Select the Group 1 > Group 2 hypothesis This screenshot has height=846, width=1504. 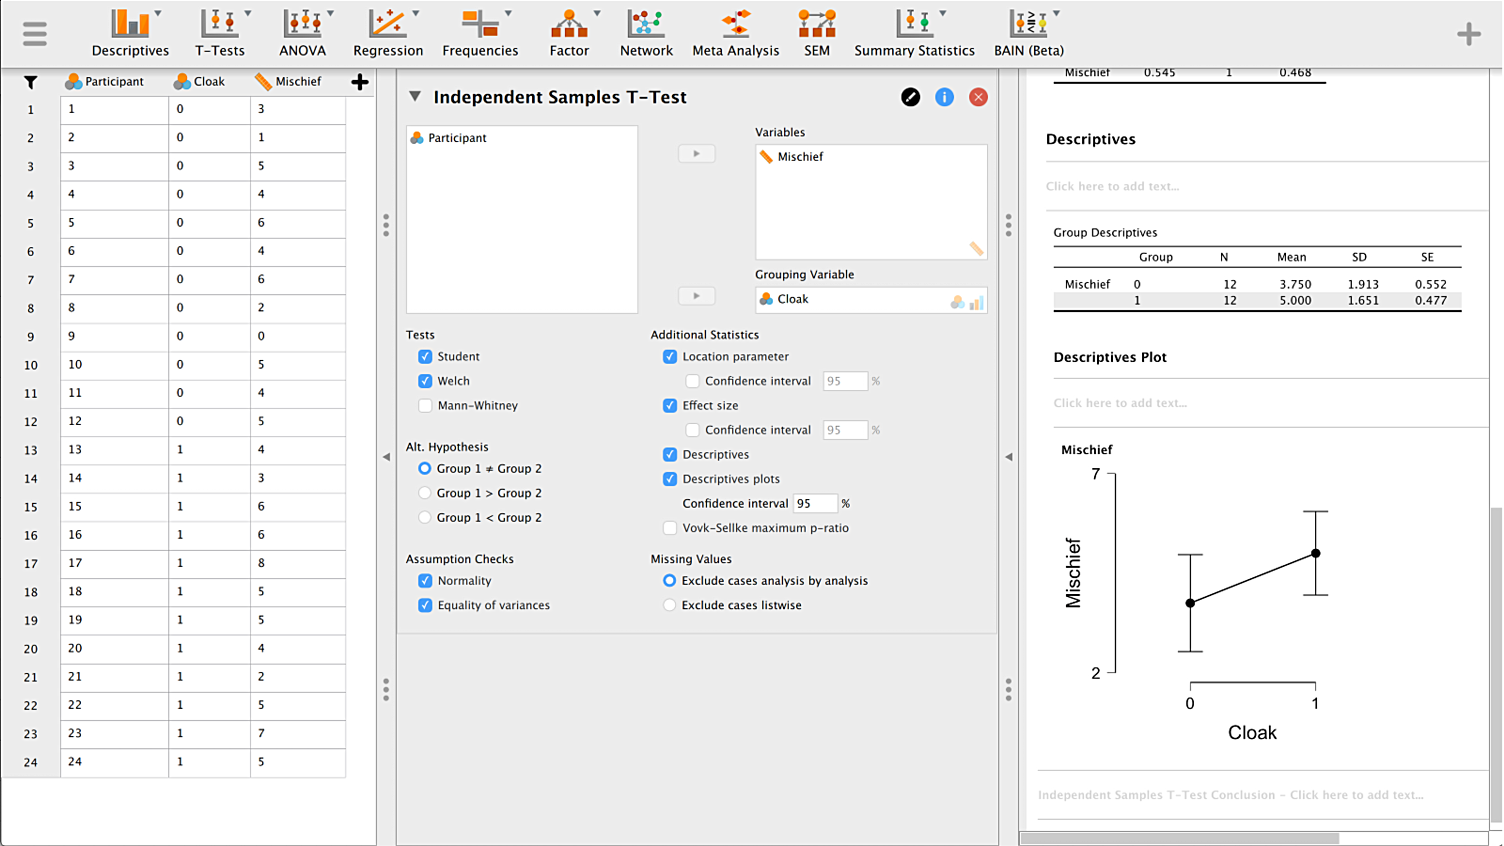pyautogui.click(x=425, y=493)
